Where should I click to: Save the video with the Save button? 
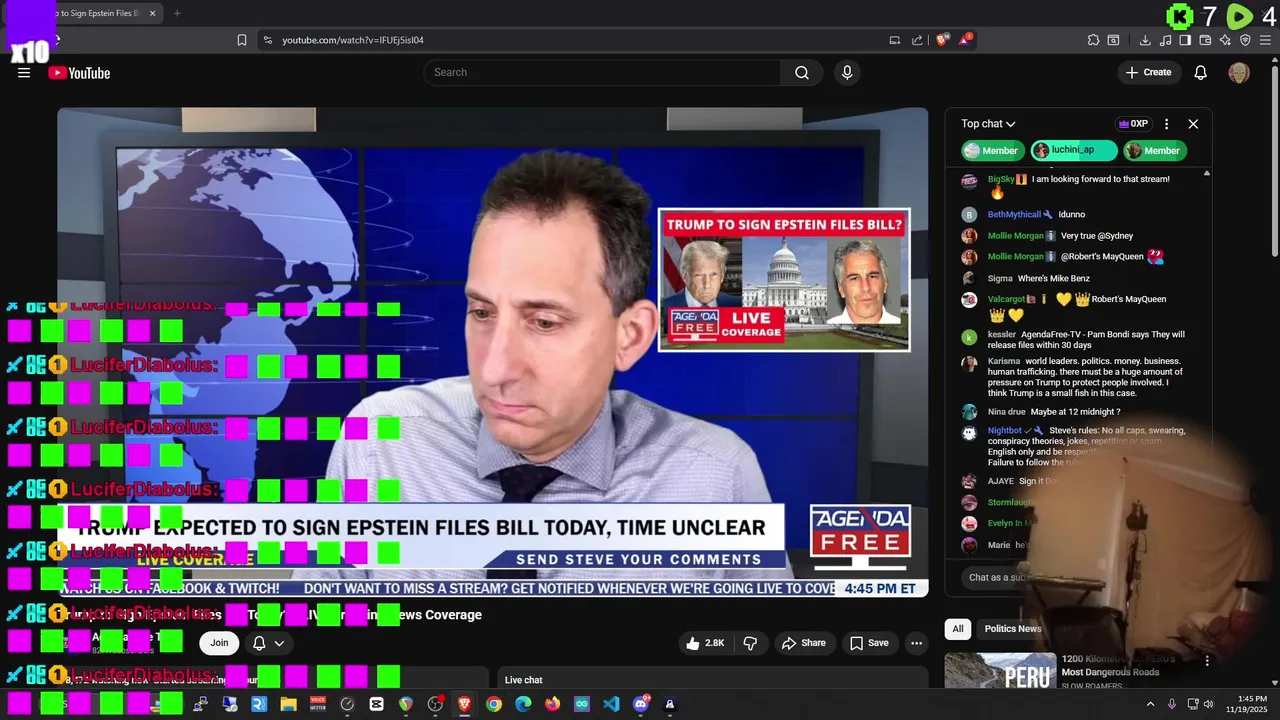tap(869, 643)
